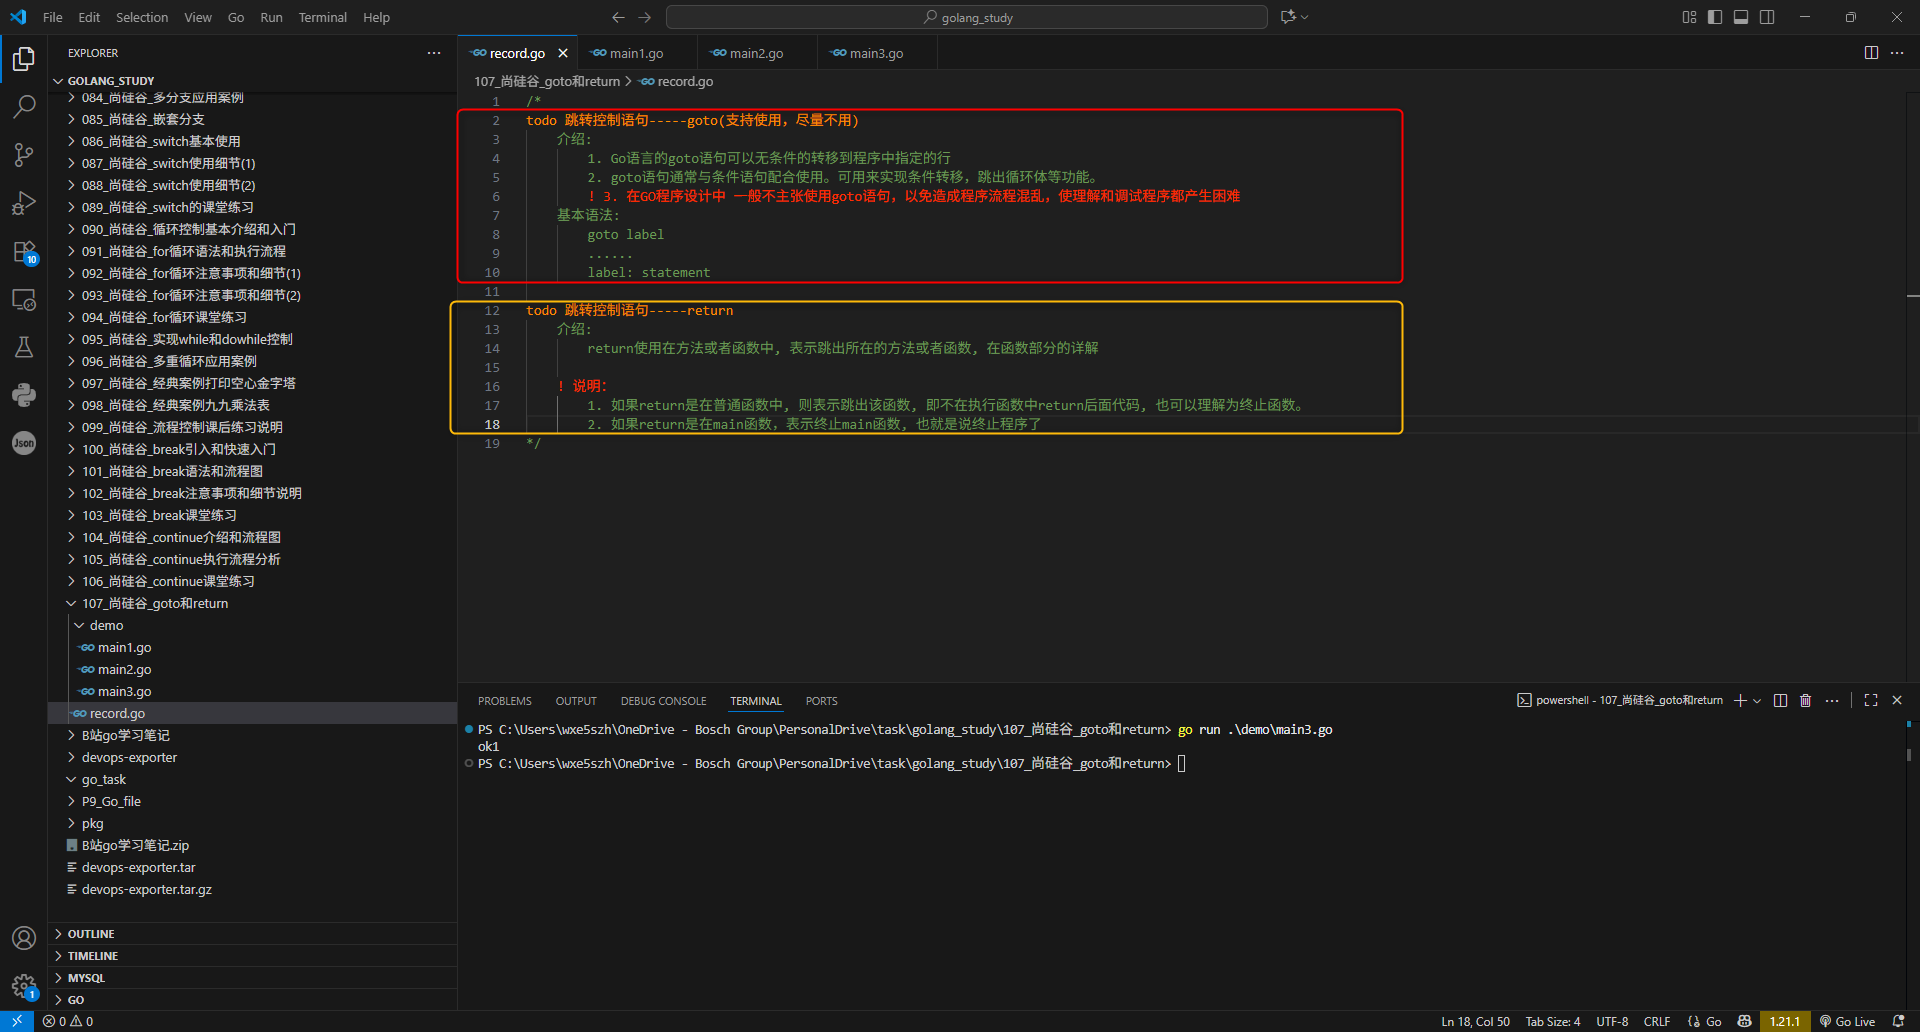Open the Explorer view in activity bar
Image resolution: width=1920 pixels, height=1032 pixels.
[x=24, y=60]
